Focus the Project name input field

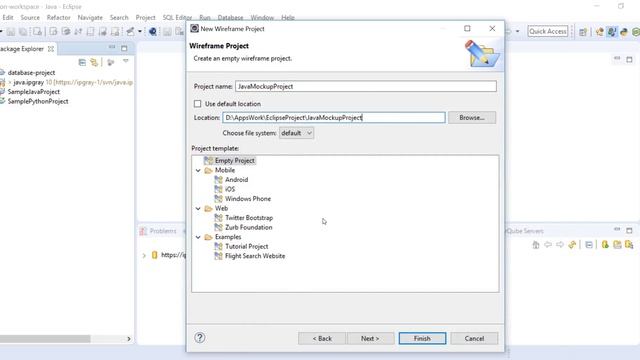coord(366,87)
